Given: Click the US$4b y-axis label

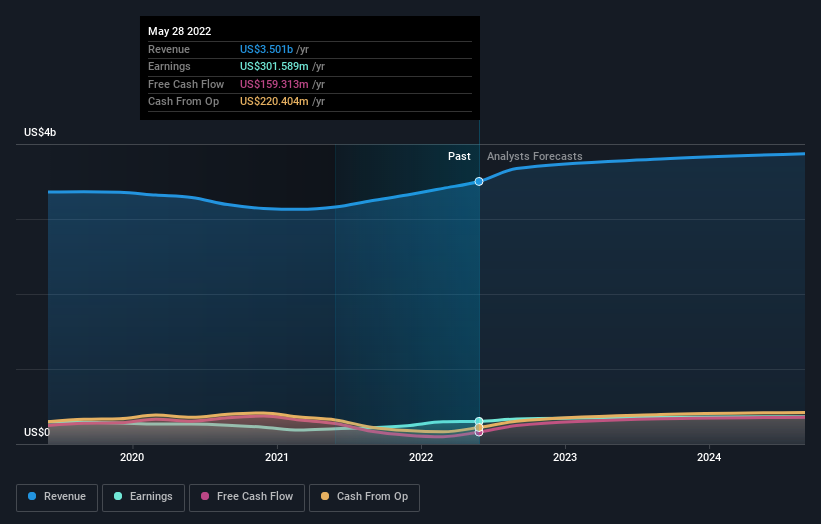Looking at the screenshot, I should tap(40, 132).
